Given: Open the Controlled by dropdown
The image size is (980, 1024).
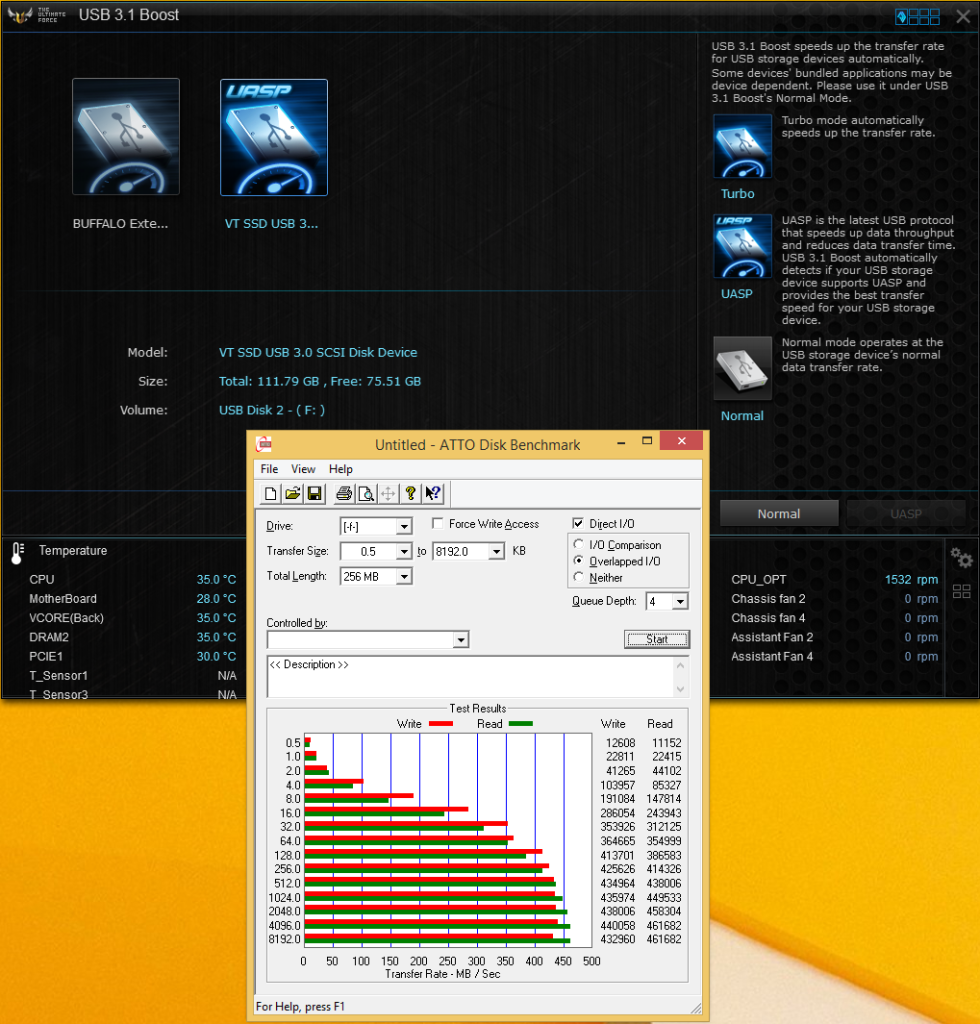Looking at the screenshot, I should click(x=461, y=639).
